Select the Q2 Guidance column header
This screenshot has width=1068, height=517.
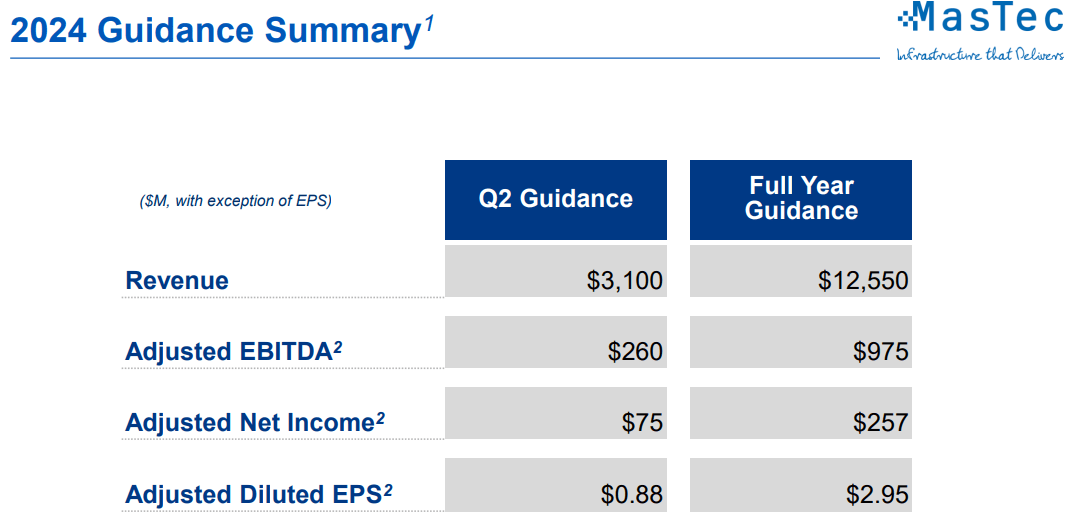pyautogui.click(x=555, y=199)
